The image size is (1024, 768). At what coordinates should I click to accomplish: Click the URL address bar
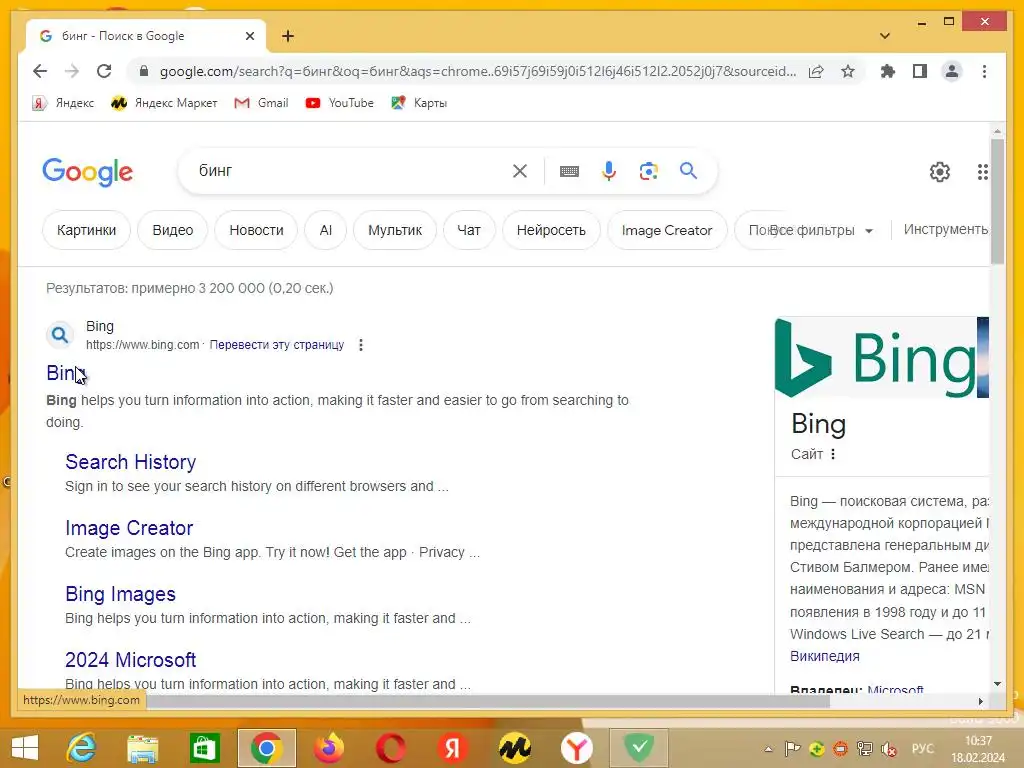click(477, 71)
